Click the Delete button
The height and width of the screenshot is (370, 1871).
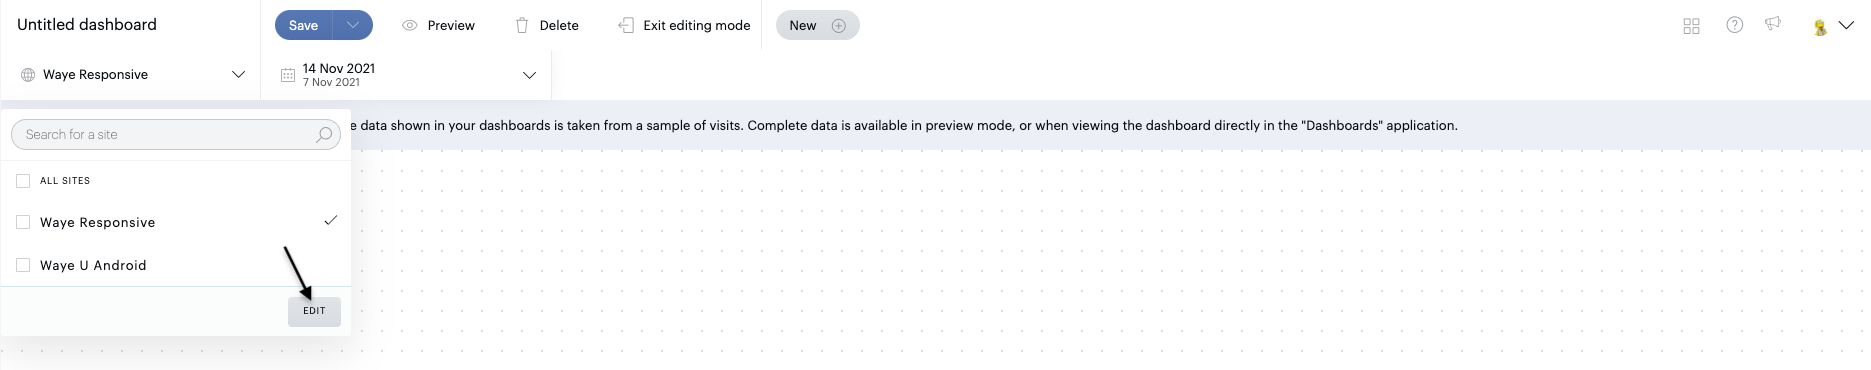point(546,26)
